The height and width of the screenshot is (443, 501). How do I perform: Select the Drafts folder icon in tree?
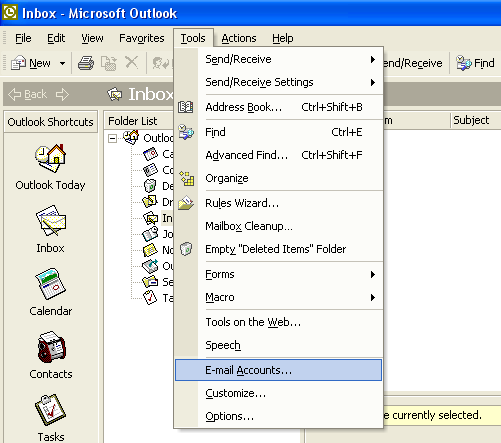click(150, 201)
